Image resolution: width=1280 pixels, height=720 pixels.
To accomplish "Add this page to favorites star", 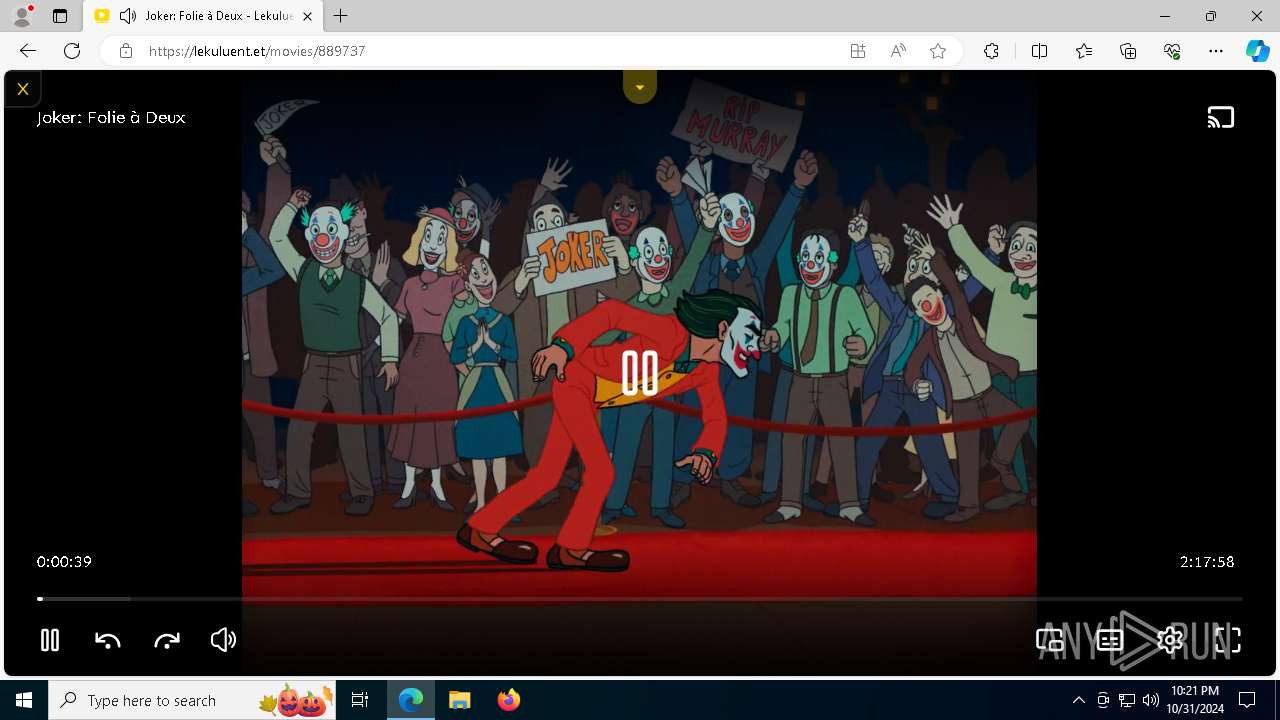I will [x=938, y=51].
